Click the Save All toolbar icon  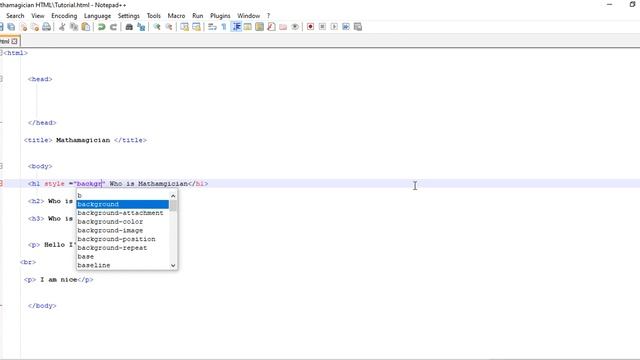coord(11,27)
